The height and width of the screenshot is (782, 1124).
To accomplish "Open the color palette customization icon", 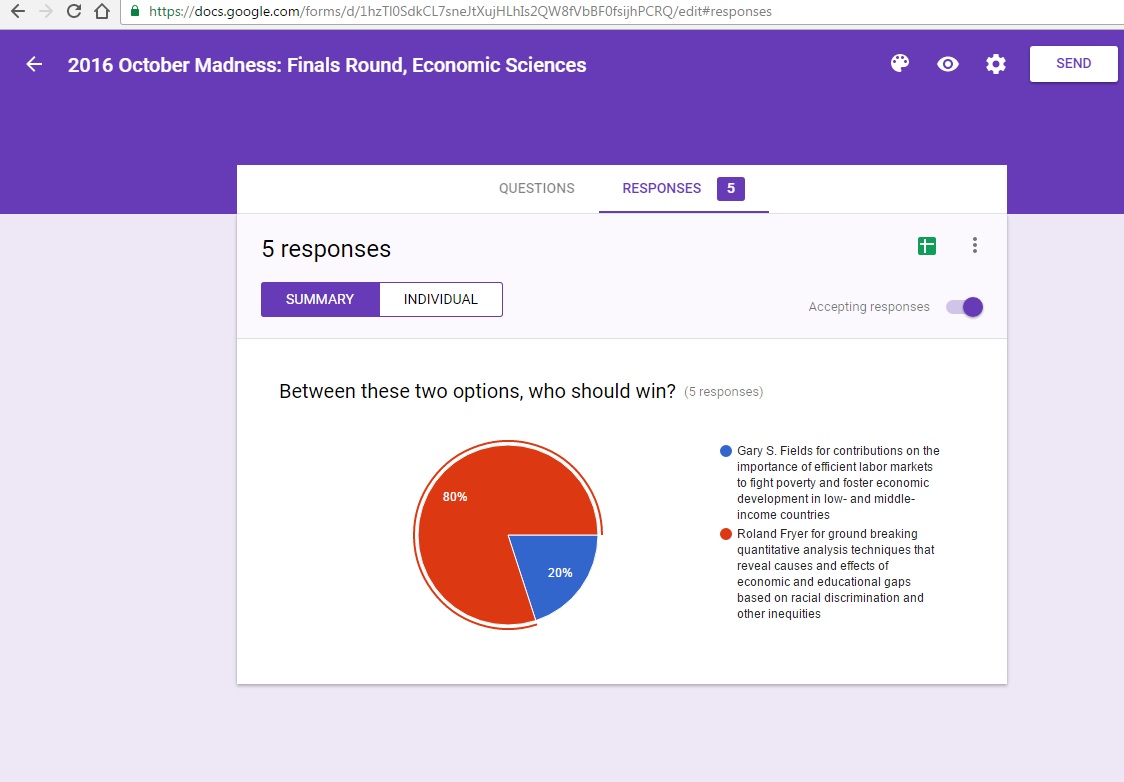I will pyautogui.click(x=900, y=64).
